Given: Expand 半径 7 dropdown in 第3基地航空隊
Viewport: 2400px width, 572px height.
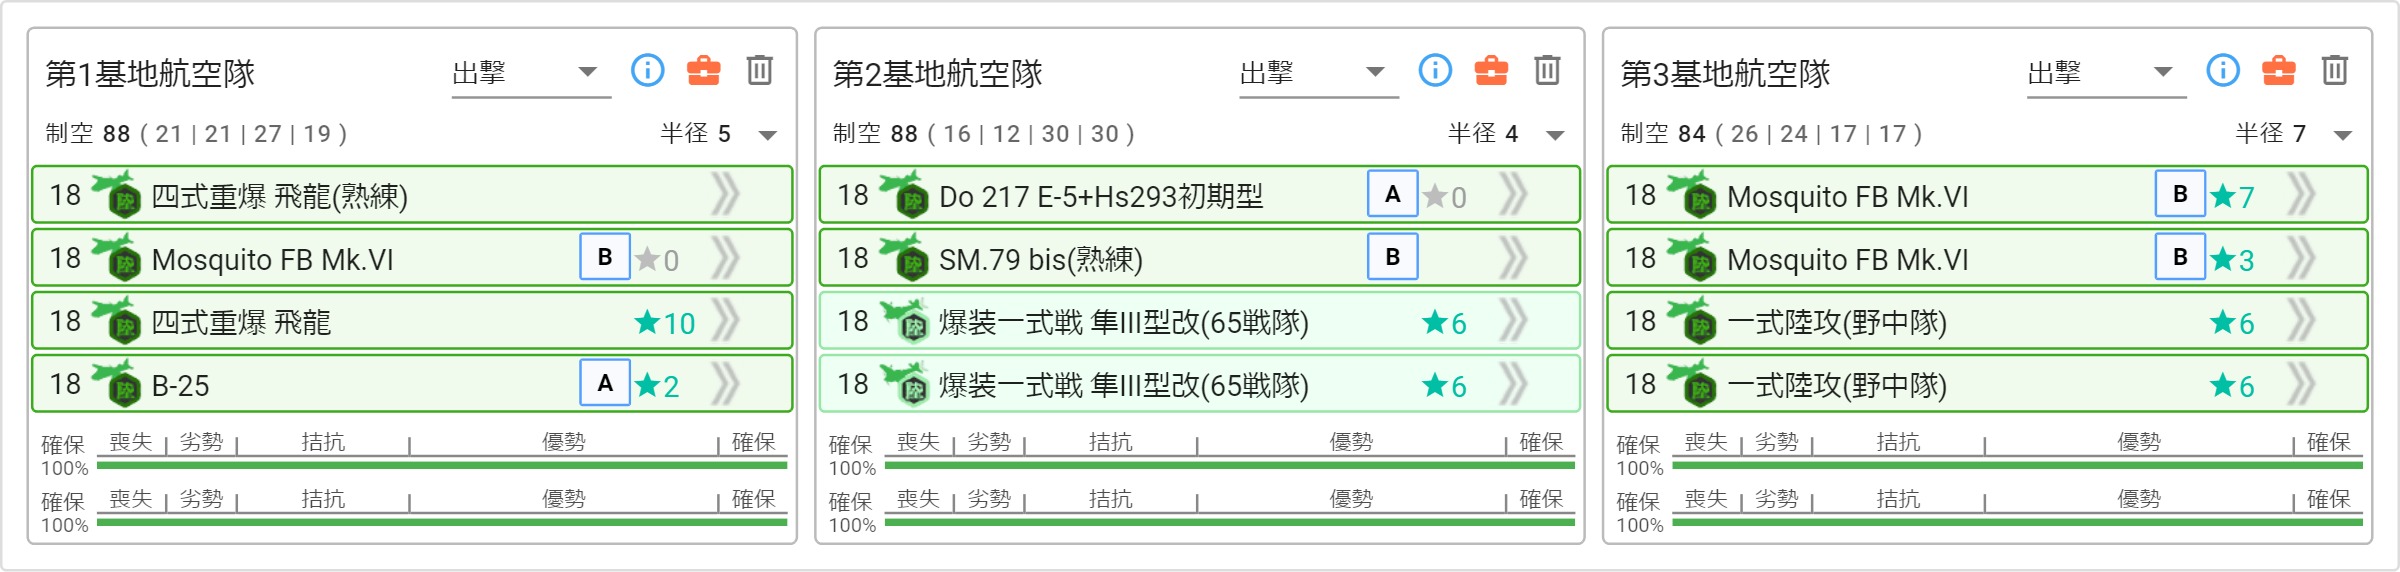Looking at the screenshot, I should [x=2343, y=135].
